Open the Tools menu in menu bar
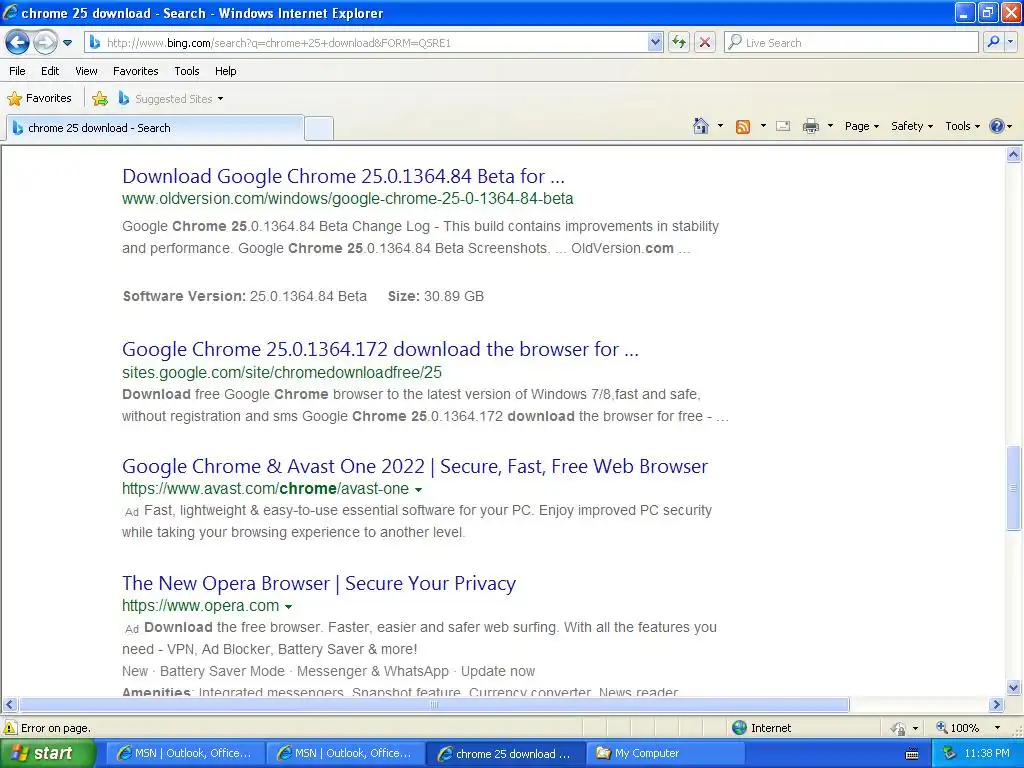 point(187,71)
